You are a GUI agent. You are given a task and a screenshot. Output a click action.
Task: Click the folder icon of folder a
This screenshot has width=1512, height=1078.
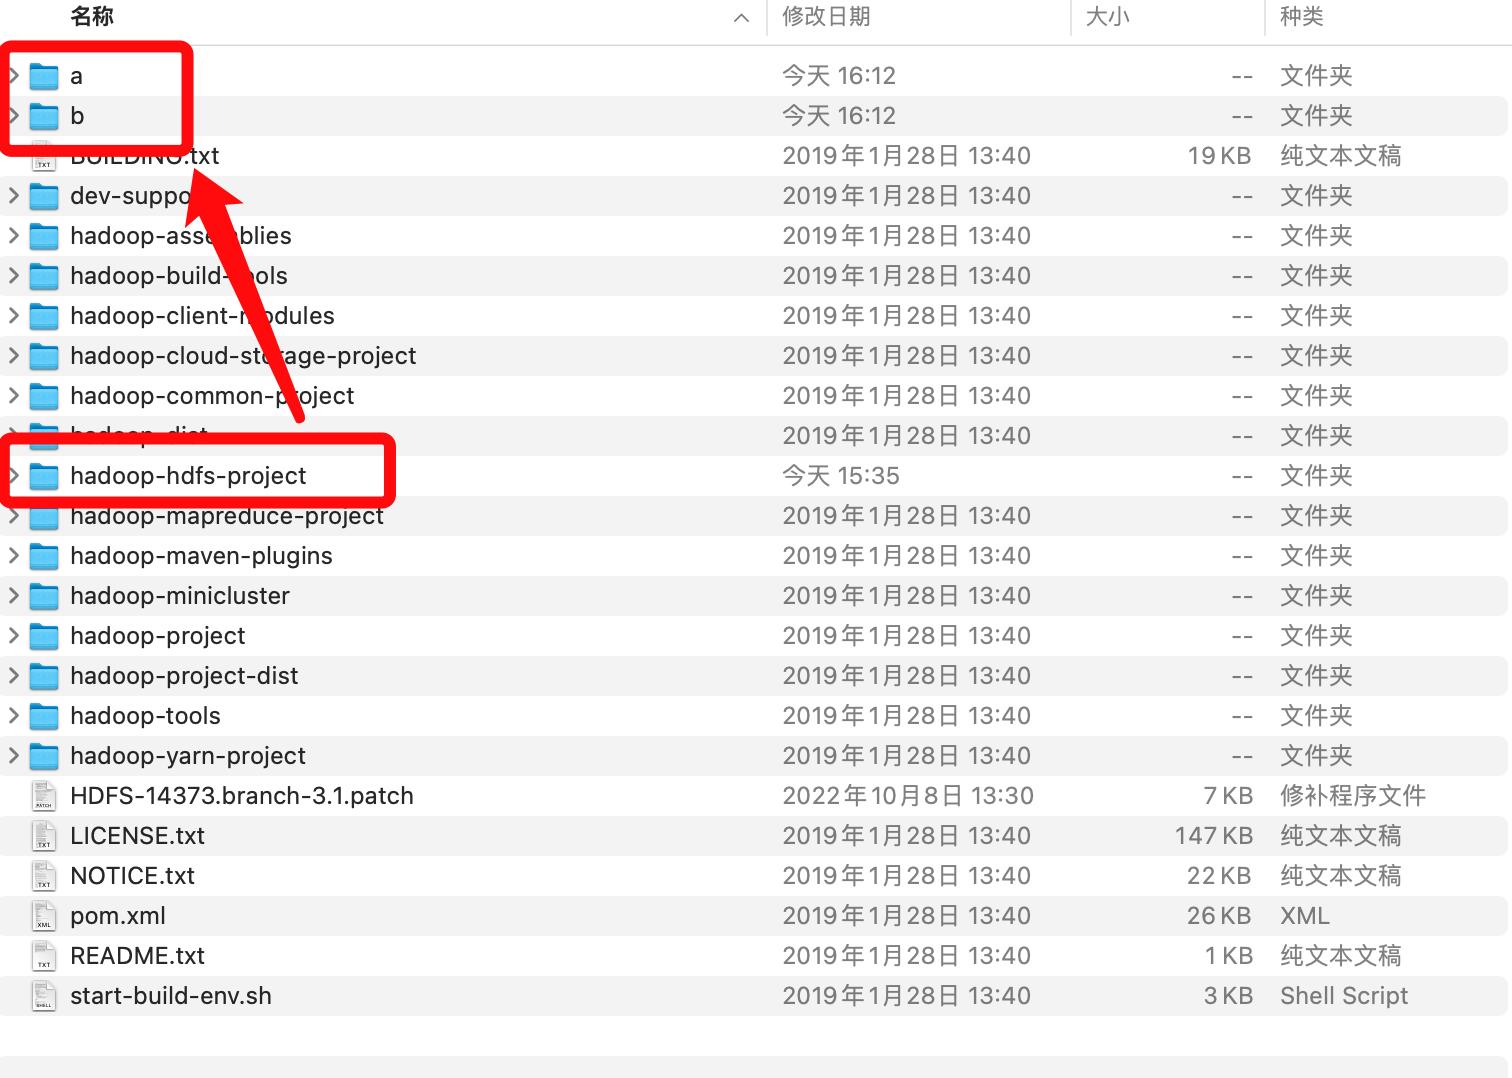(x=44, y=76)
